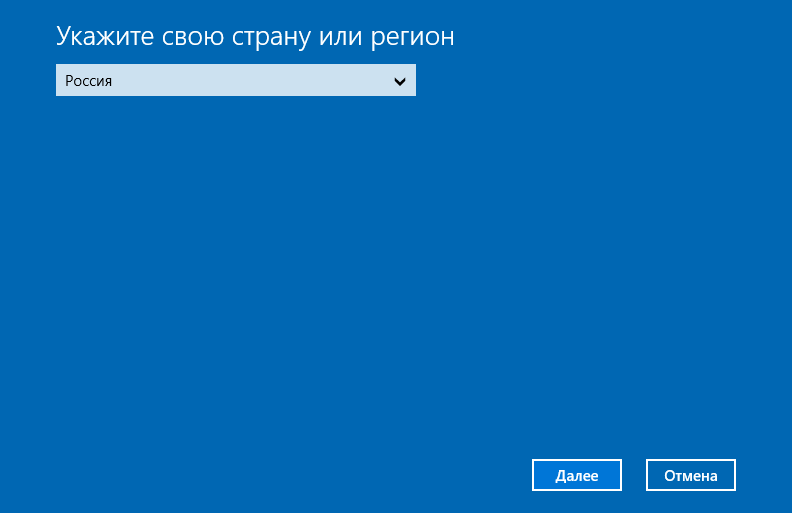
Task: Show region options using the black chevron
Action: tap(400, 81)
